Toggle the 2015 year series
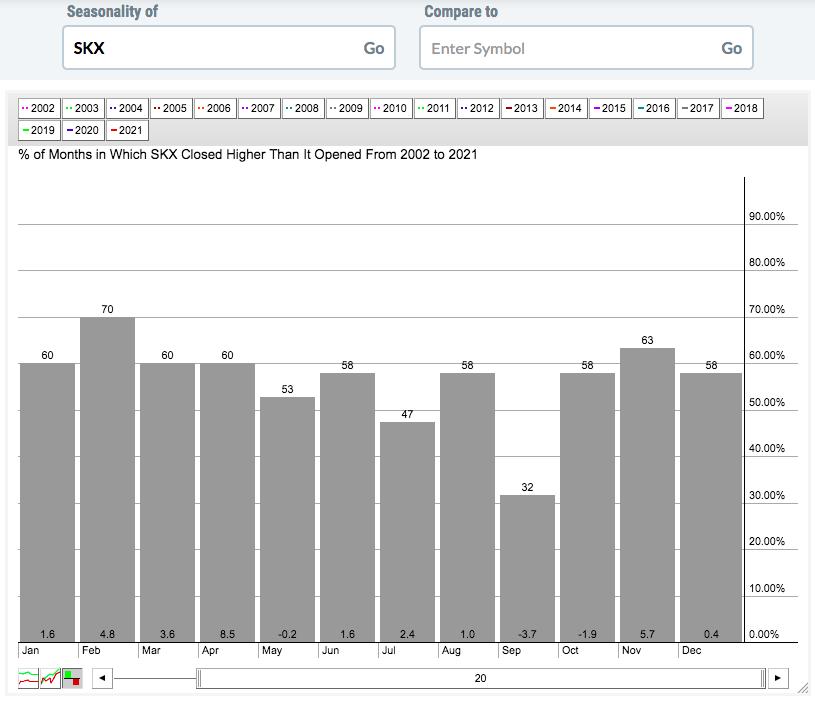This screenshot has height=702, width=815. point(610,108)
